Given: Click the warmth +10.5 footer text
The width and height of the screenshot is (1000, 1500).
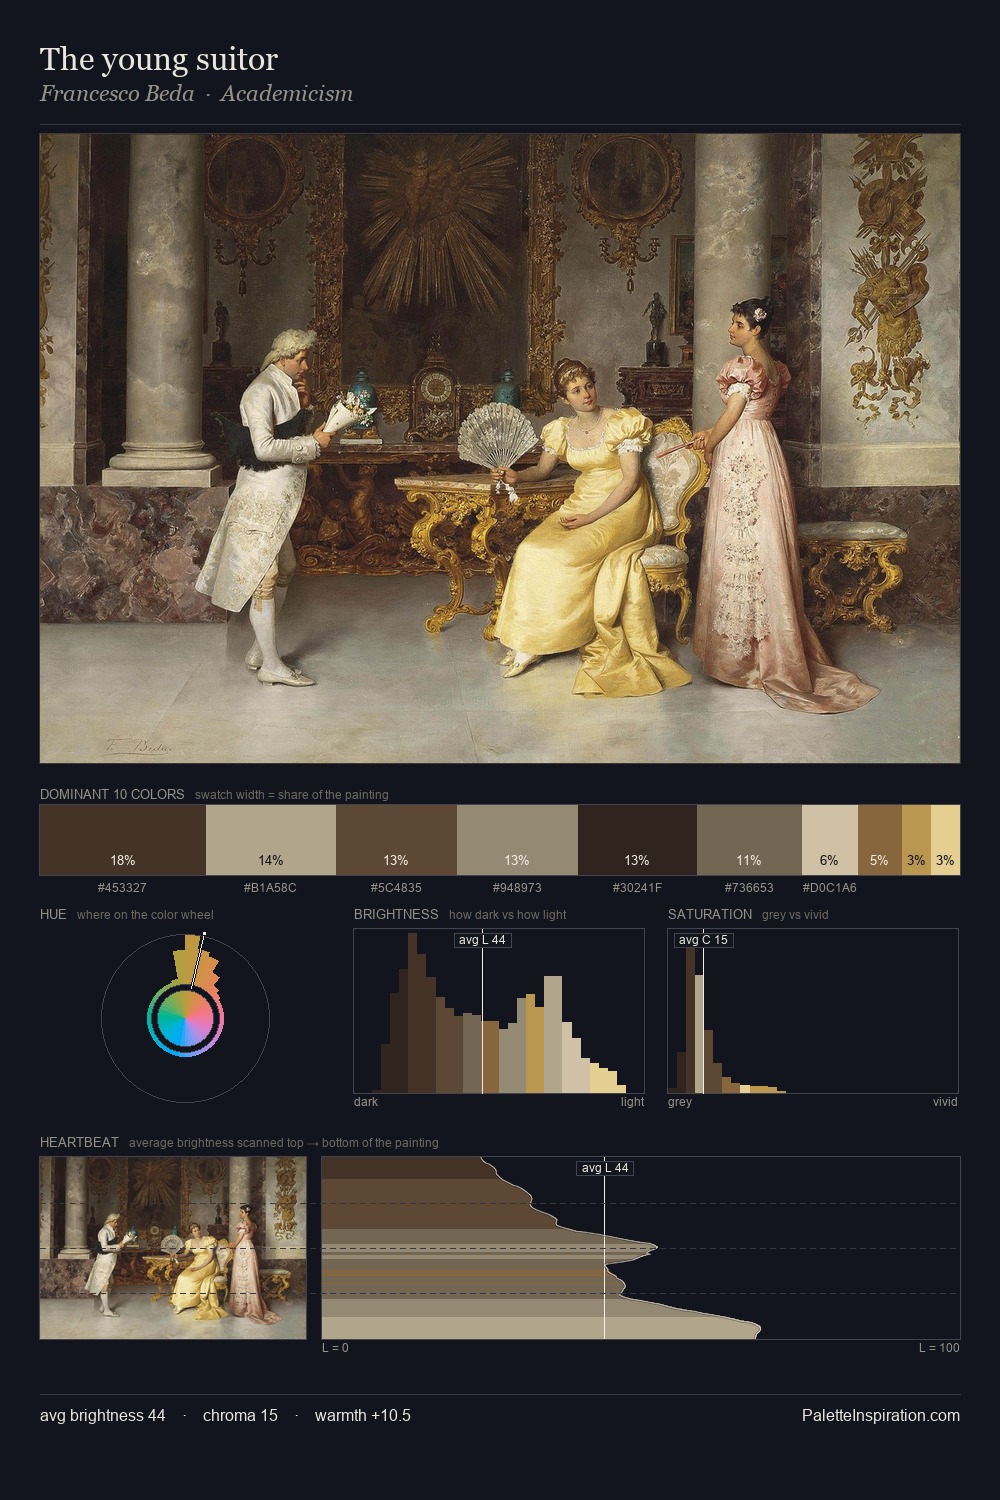Looking at the screenshot, I should (x=363, y=1416).
